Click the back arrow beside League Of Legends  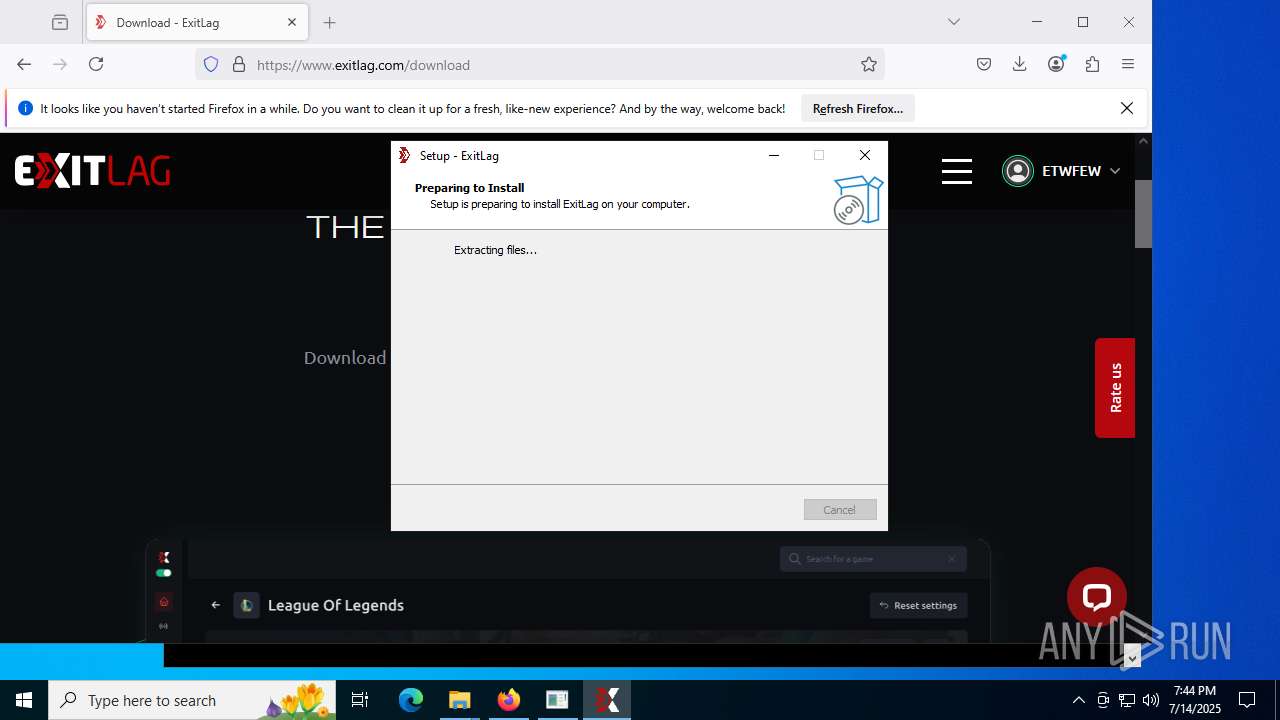[x=215, y=605]
